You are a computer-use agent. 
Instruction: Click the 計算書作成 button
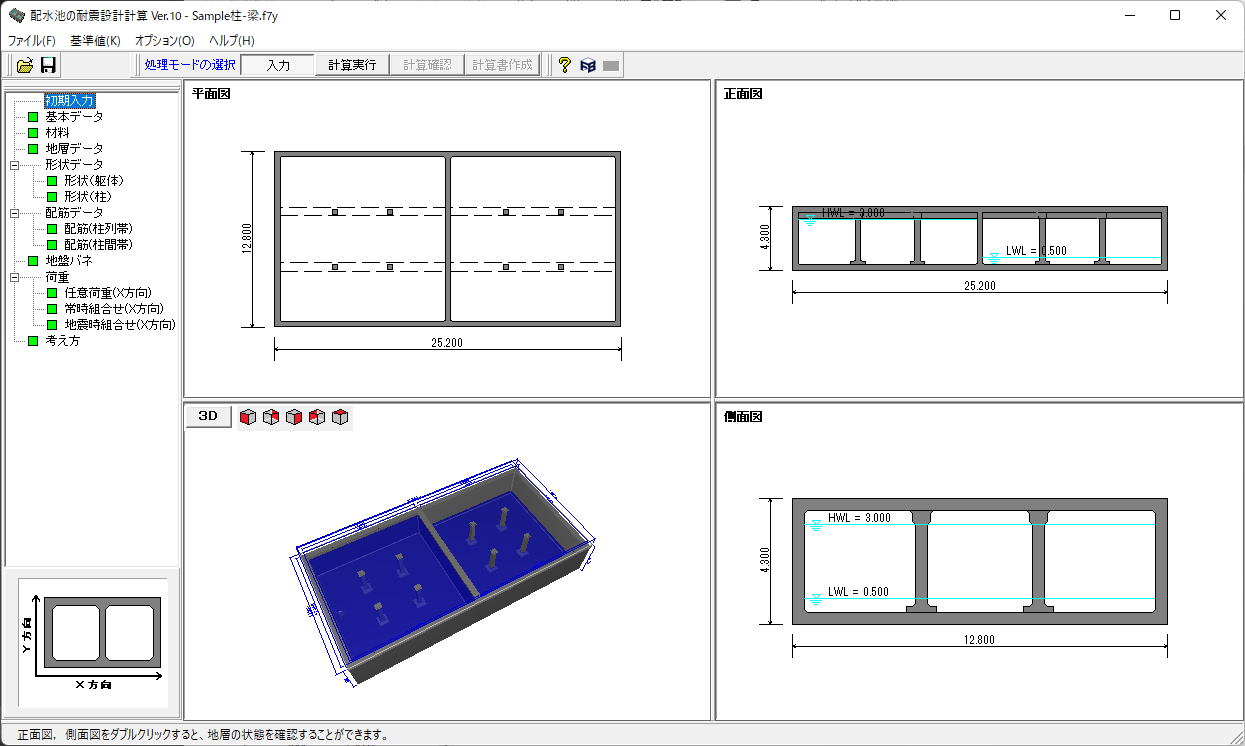[x=503, y=65]
